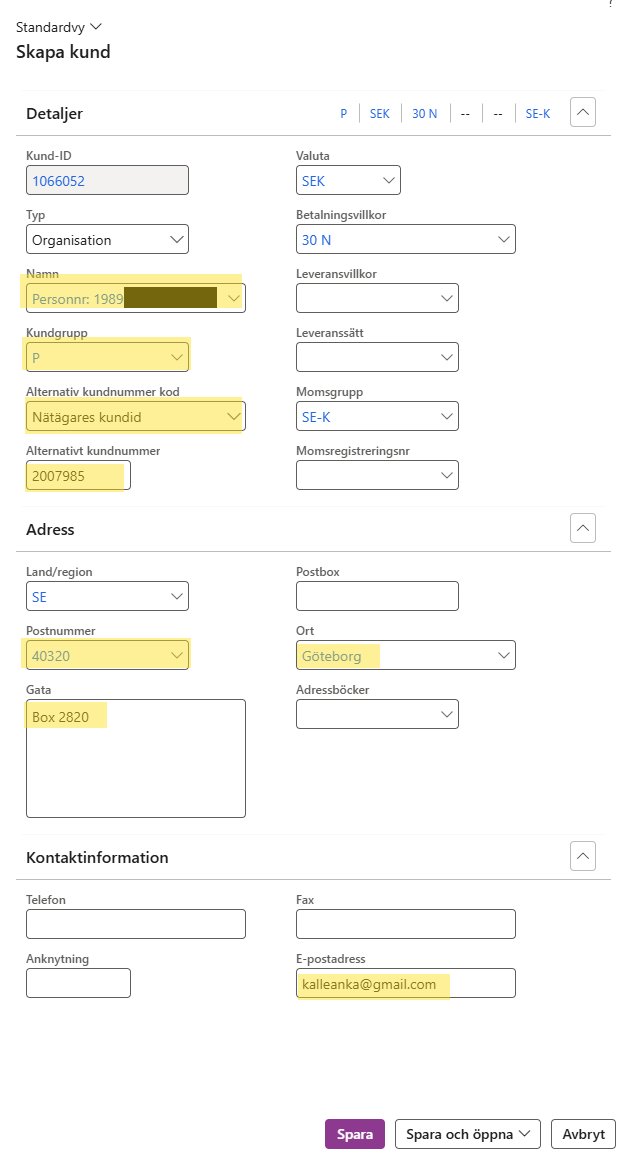Screen dimensions: 627x1163
Task: Click the SE-K summary link in header
Action: (x=538, y=114)
